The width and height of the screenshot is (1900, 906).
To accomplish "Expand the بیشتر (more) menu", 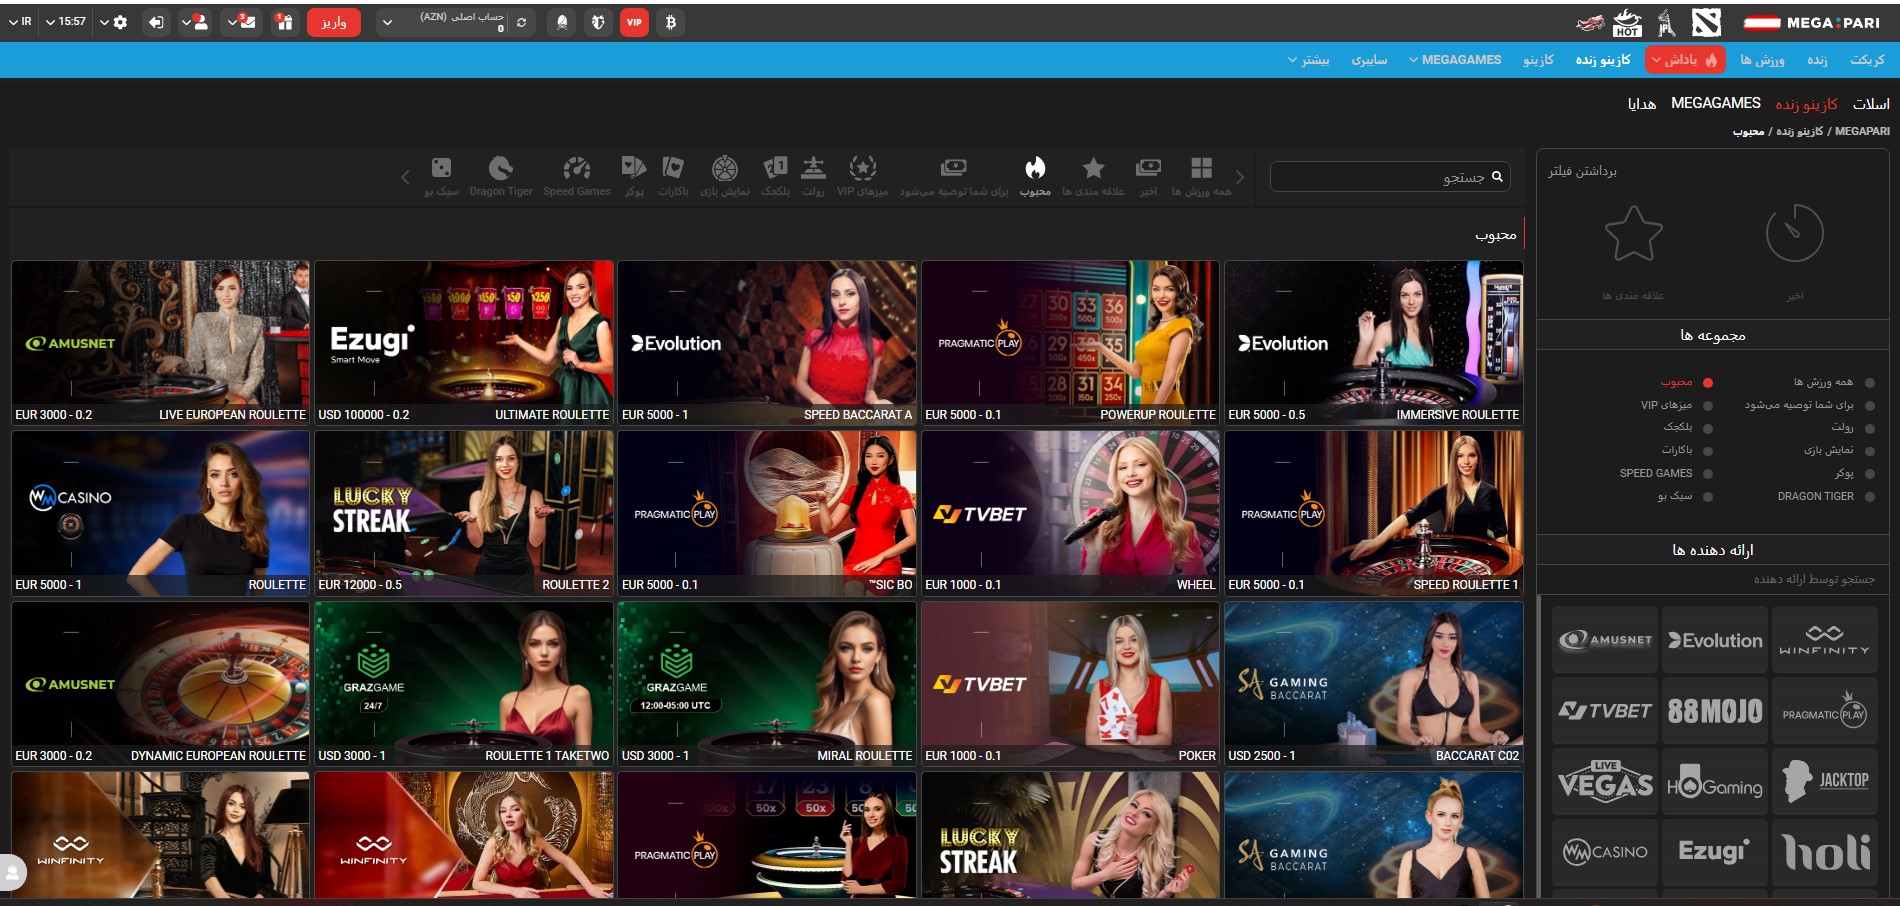I will [1308, 60].
